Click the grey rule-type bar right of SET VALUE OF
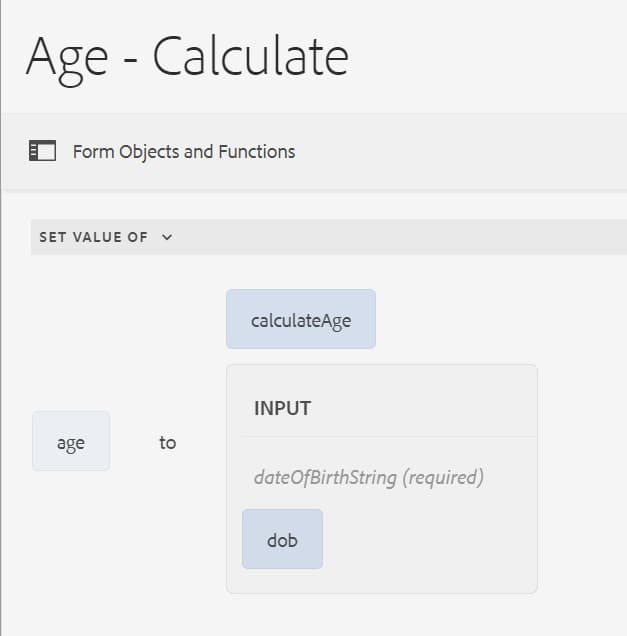The width and height of the screenshot is (627, 636). tap(400, 237)
